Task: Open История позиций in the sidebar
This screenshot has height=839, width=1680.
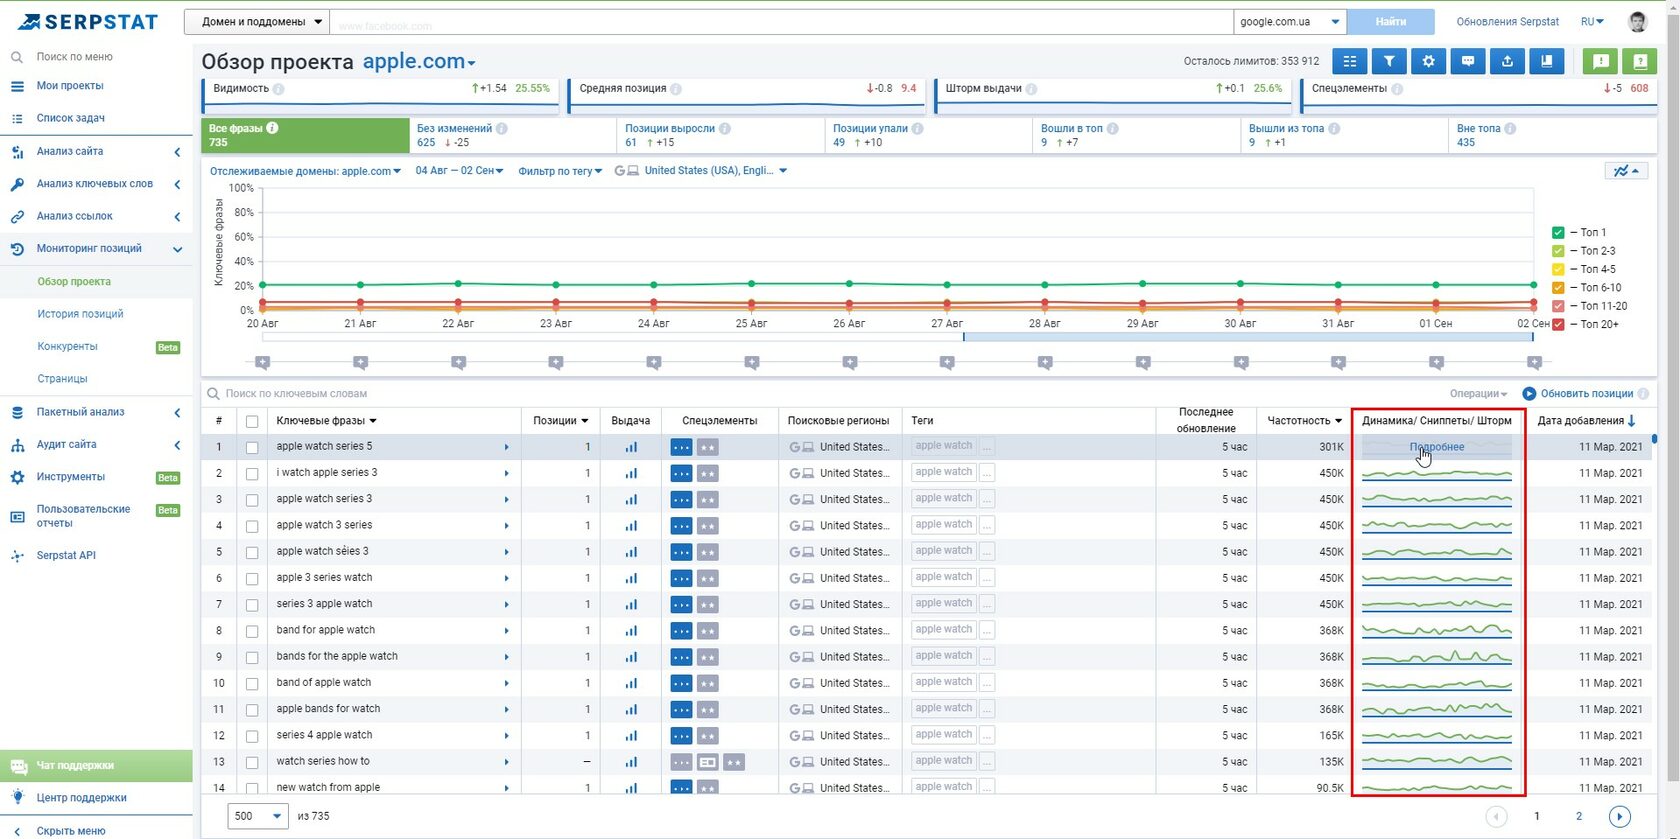Action: (80, 314)
